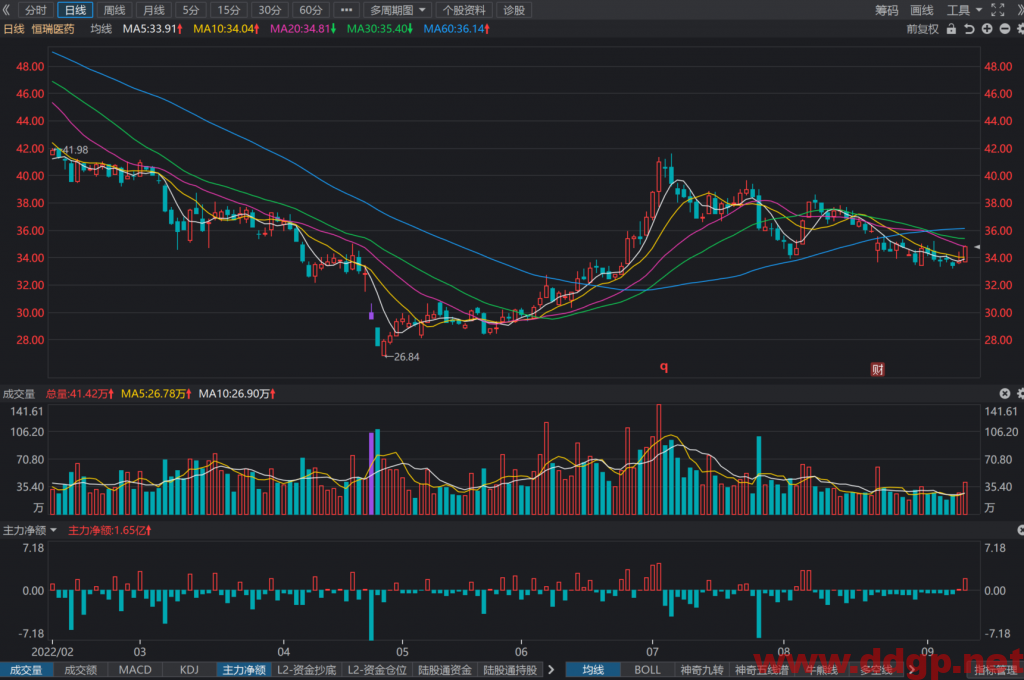
Task: Select the 60分 minute period
Action: [x=311, y=10]
